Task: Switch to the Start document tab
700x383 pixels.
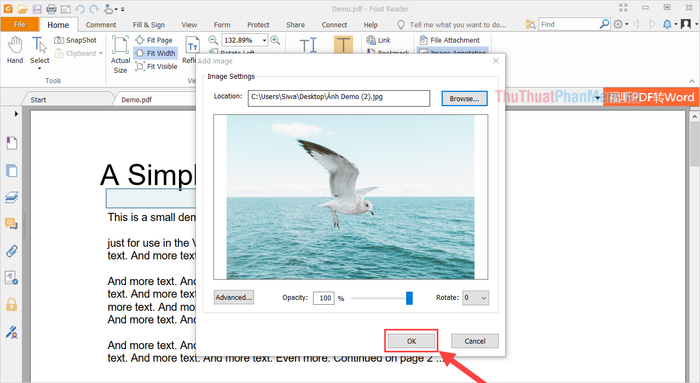Action: click(x=38, y=100)
